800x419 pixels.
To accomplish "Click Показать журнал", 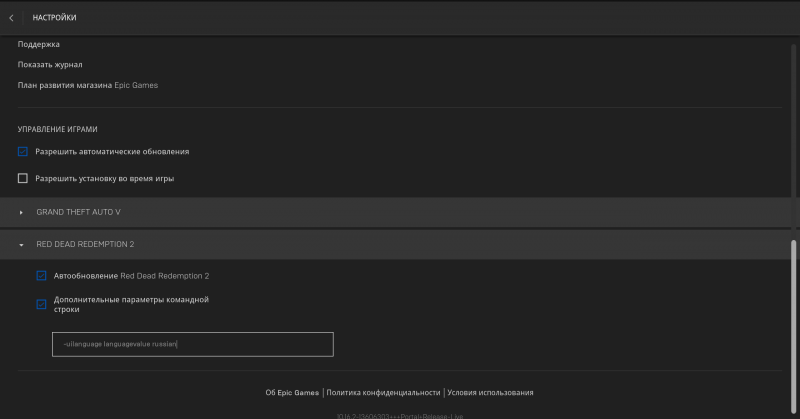I will point(50,65).
